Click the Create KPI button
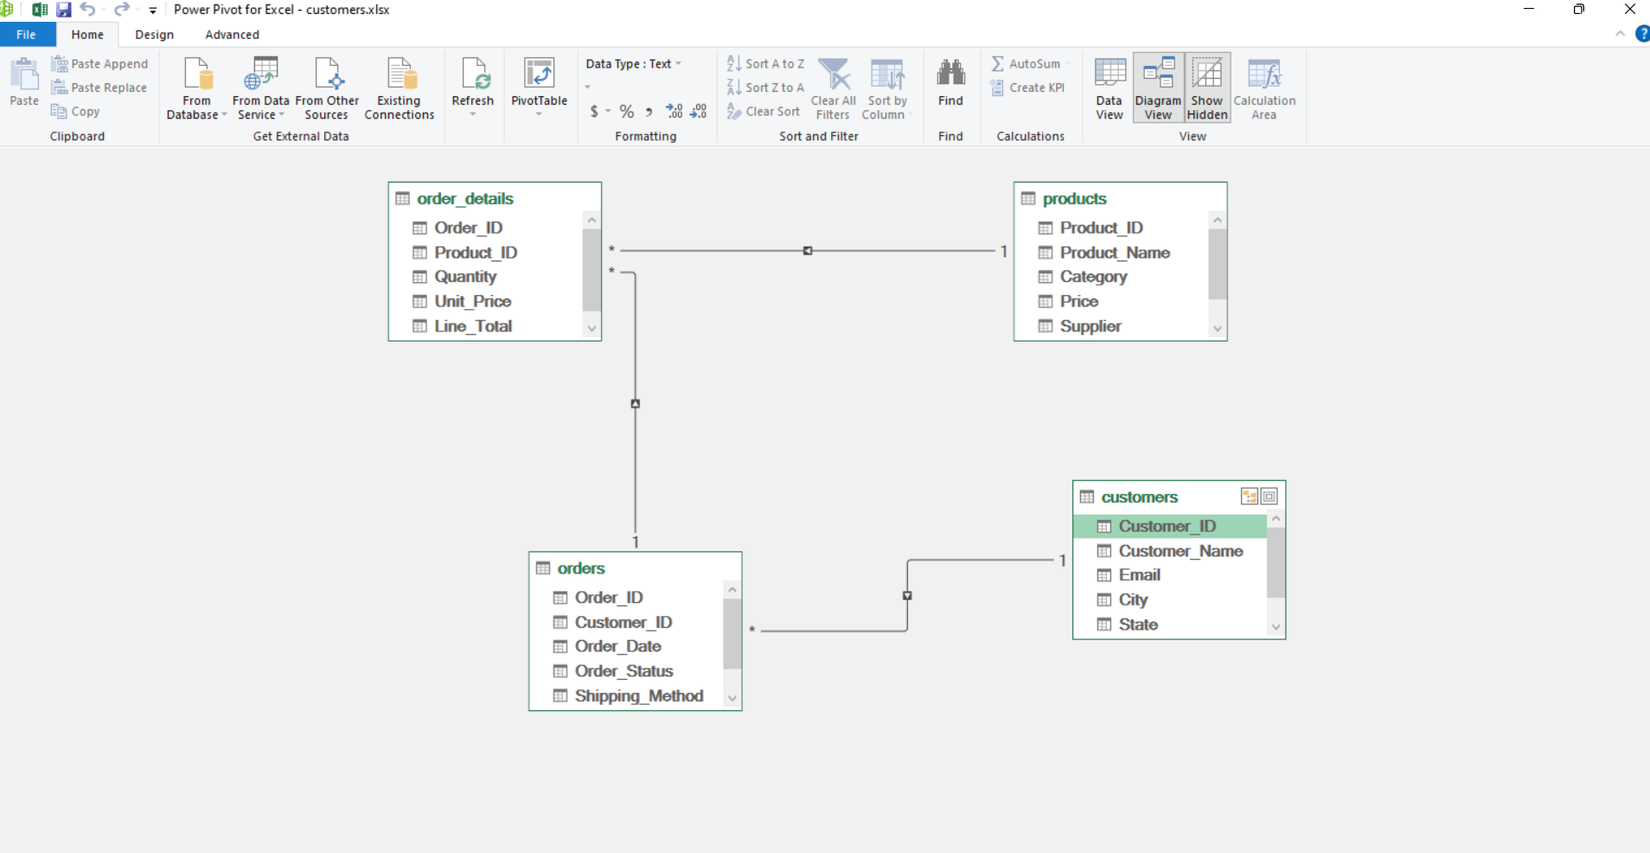 click(x=1028, y=88)
